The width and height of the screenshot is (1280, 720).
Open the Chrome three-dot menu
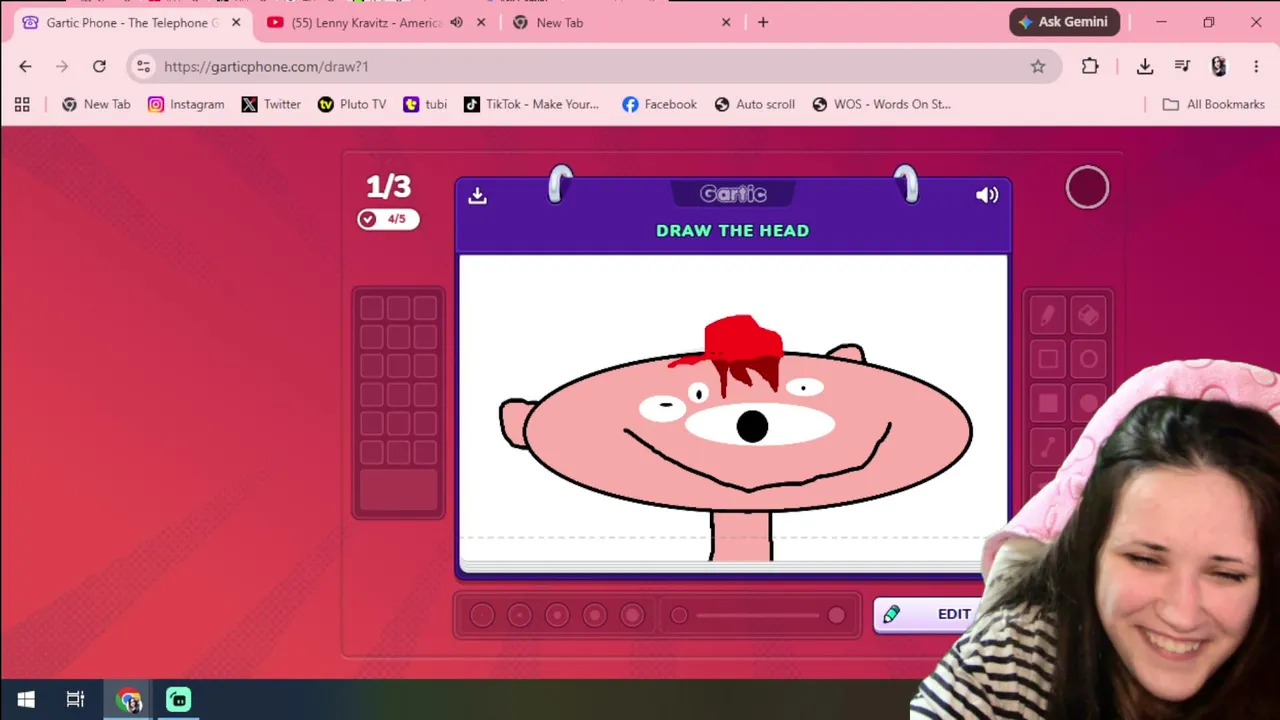[x=1256, y=66]
